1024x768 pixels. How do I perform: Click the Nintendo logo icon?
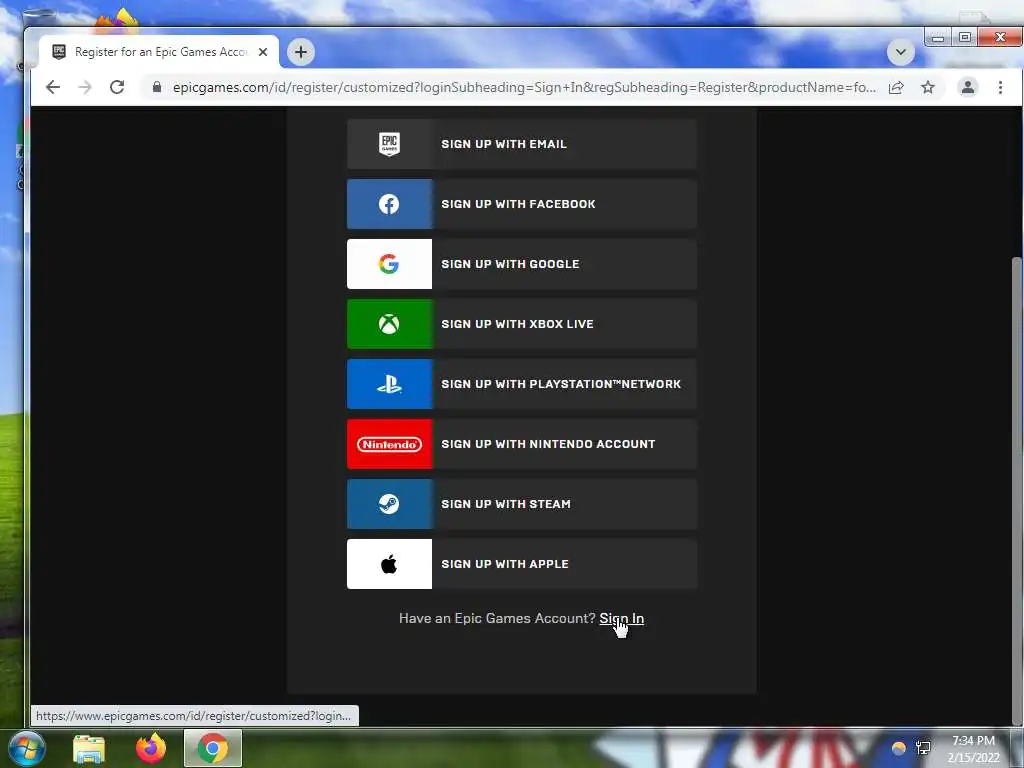click(x=389, y=444)
